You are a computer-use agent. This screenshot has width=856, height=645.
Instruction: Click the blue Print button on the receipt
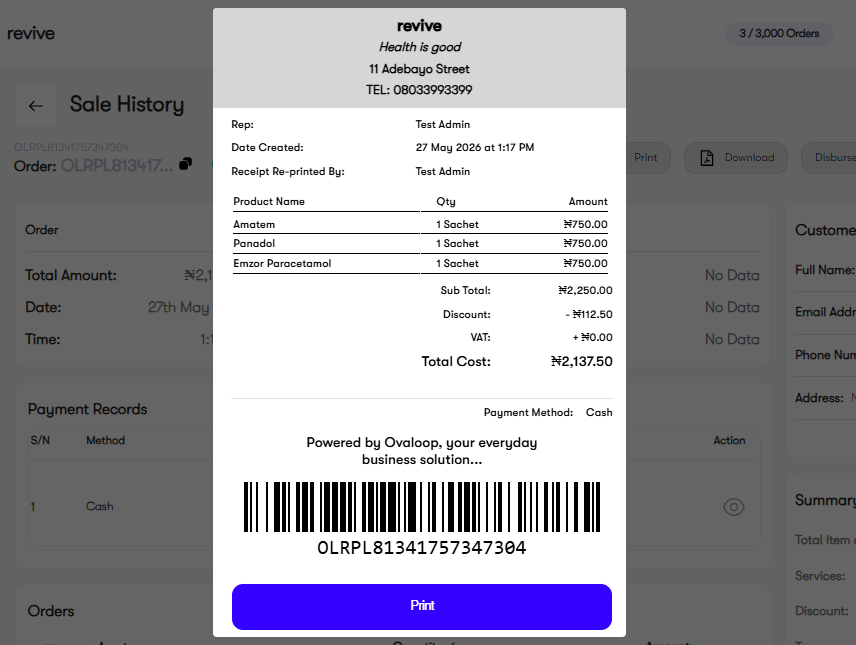tap(421, 607)
